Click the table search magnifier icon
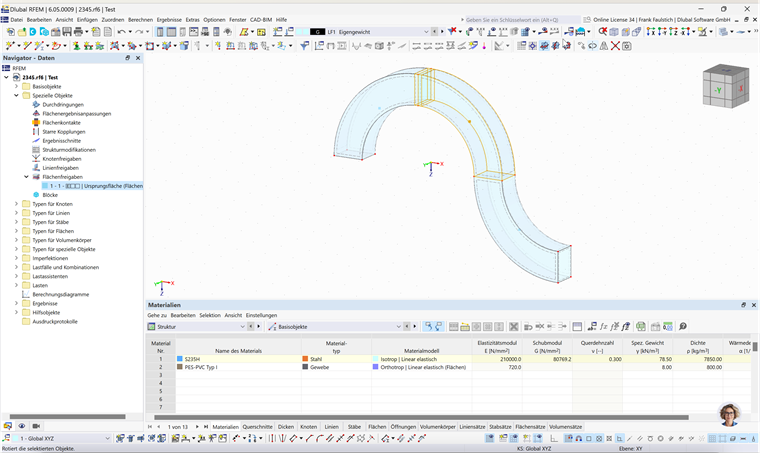The width and height of the screenshot is (760, 453). pos(683,327)
